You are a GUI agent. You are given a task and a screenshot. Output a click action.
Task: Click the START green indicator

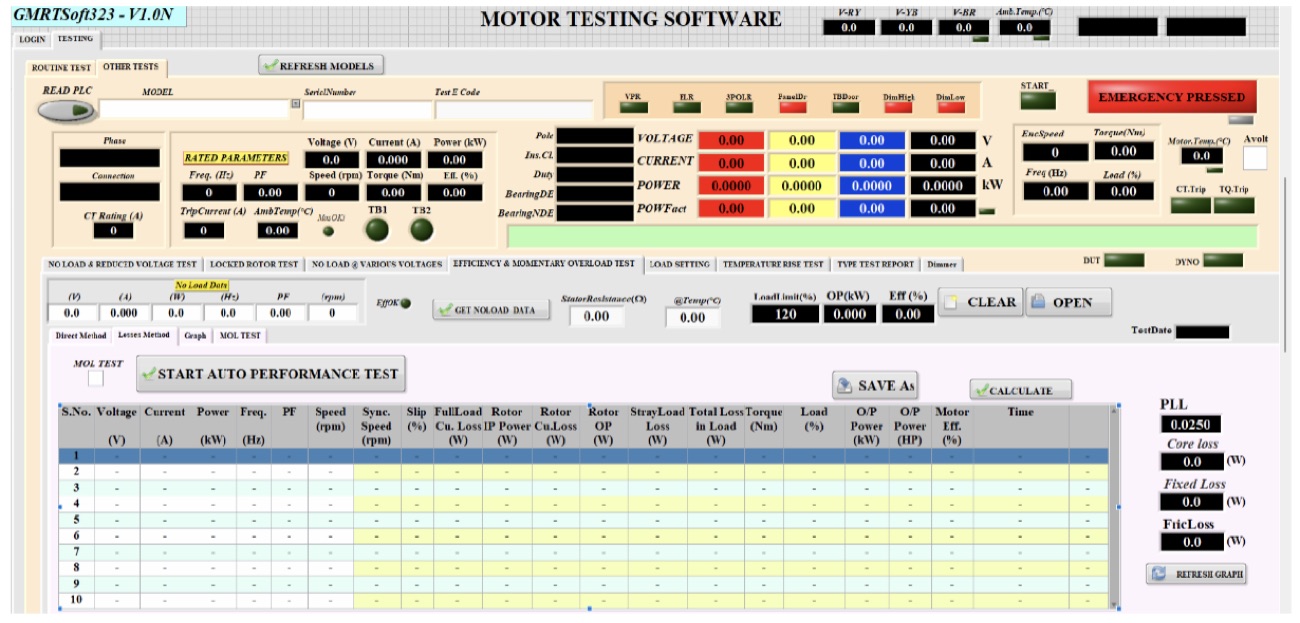(1038, 99)
